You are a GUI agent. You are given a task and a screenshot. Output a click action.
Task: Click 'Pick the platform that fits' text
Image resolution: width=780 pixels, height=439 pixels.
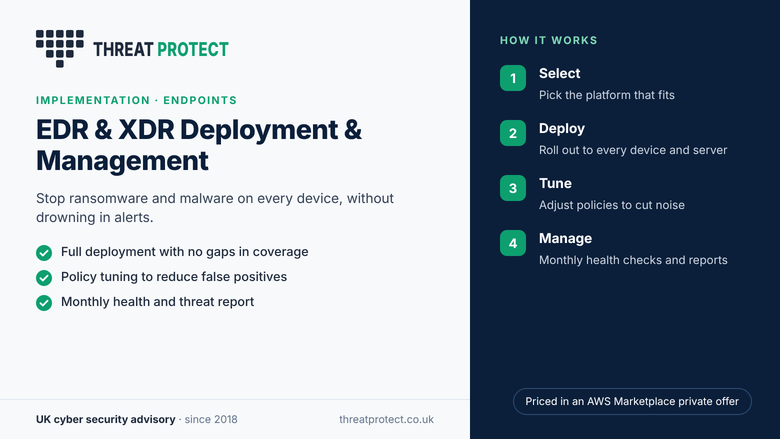[x=606, y=95]
